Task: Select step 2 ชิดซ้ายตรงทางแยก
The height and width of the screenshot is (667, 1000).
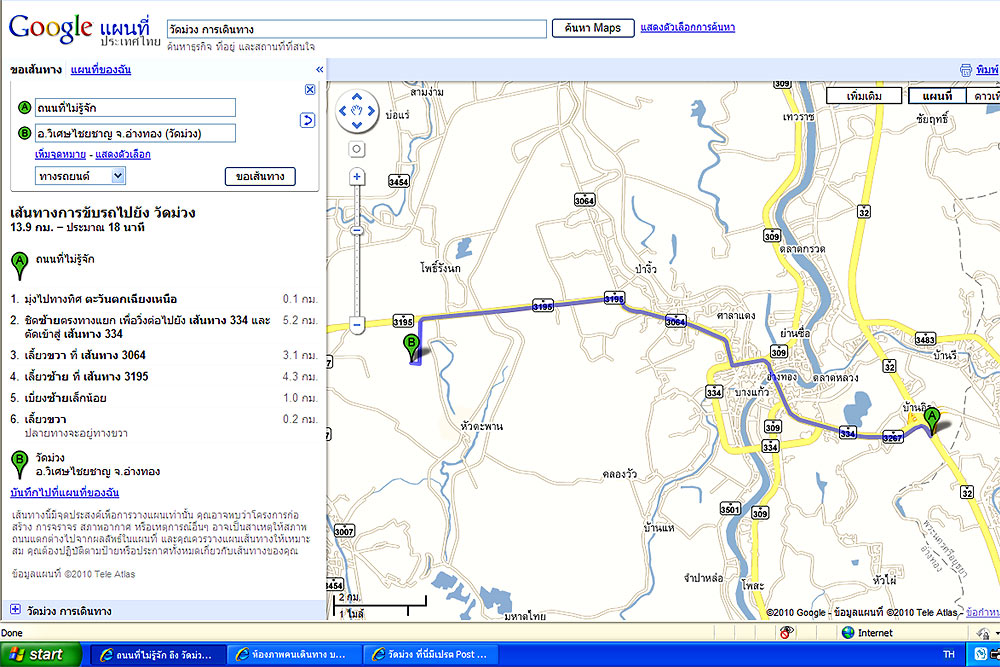Action: coord(164,326)
